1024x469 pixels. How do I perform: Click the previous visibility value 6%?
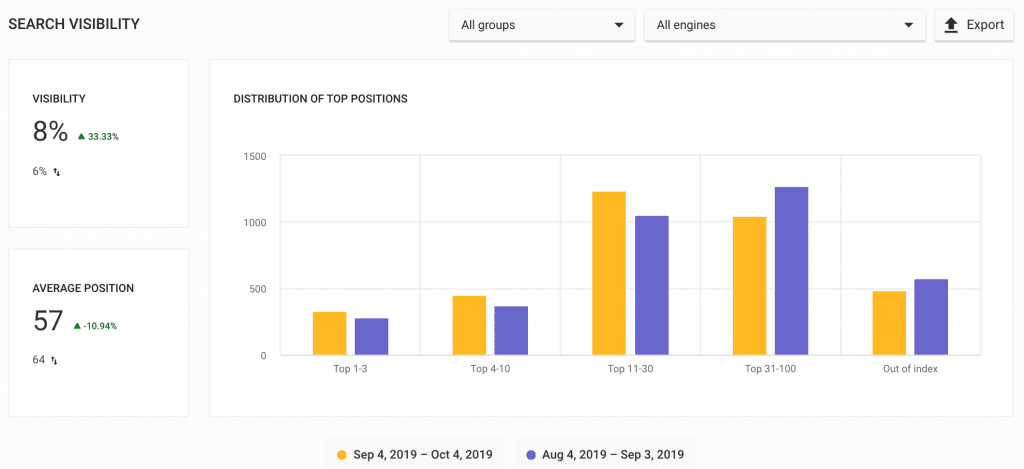pyautogui.click(x=40, y=172)
